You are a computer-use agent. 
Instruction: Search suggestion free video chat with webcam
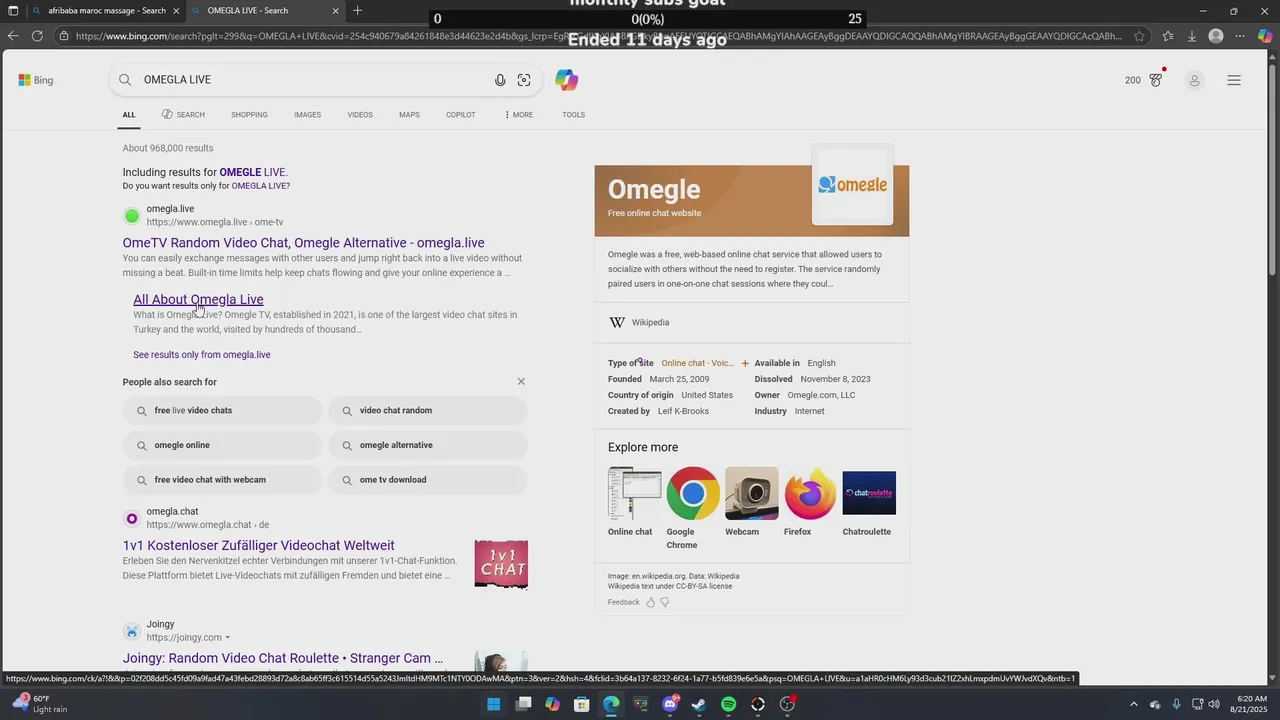(x=223, y=480)
